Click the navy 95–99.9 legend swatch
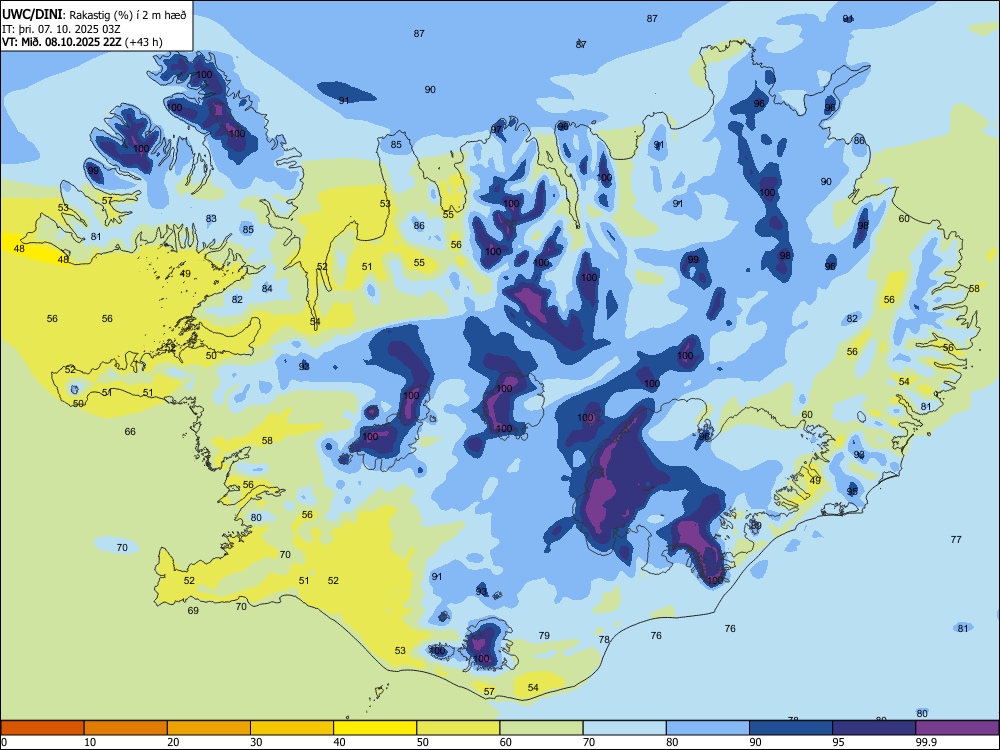 pyautogui.click(x=874, y=728)
